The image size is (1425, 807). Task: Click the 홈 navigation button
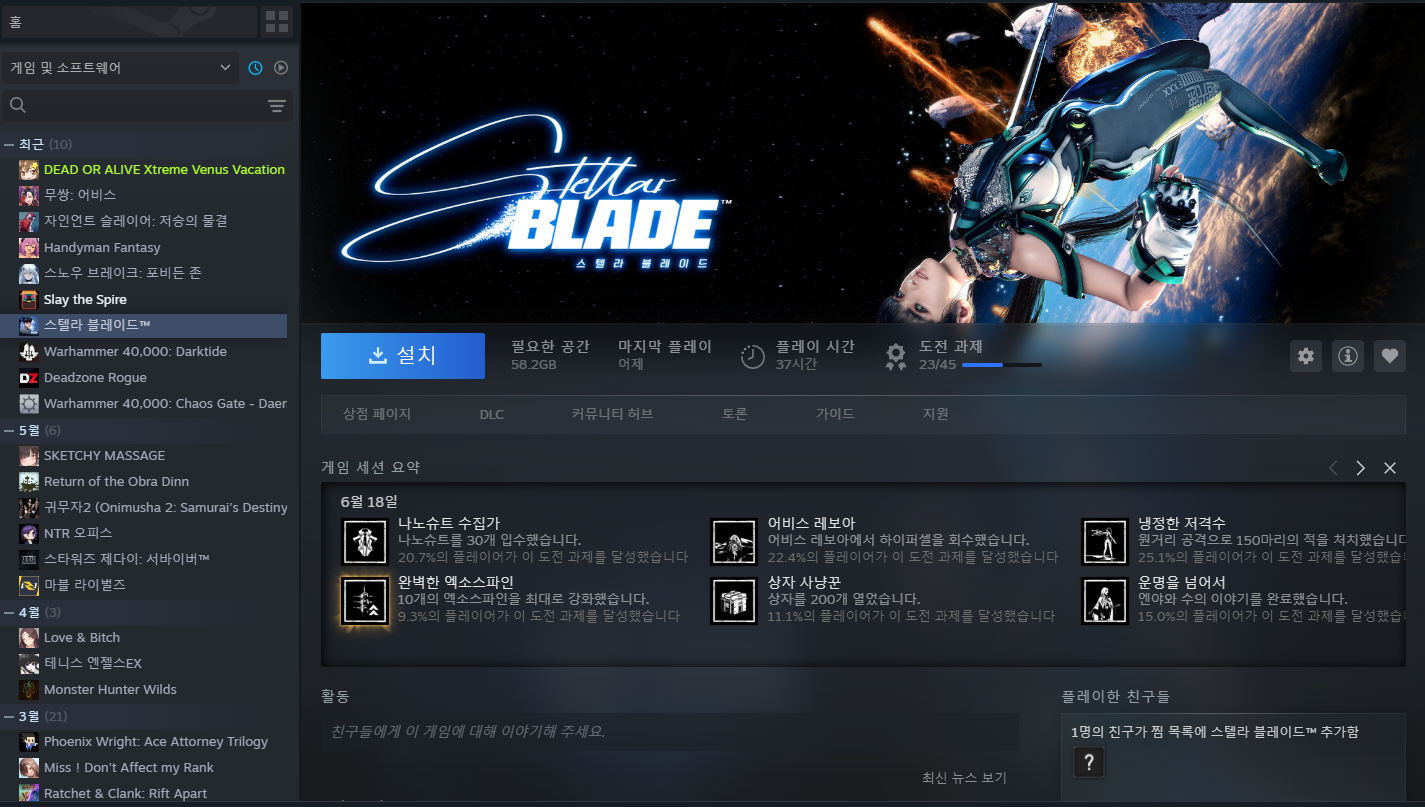[128, 21]
